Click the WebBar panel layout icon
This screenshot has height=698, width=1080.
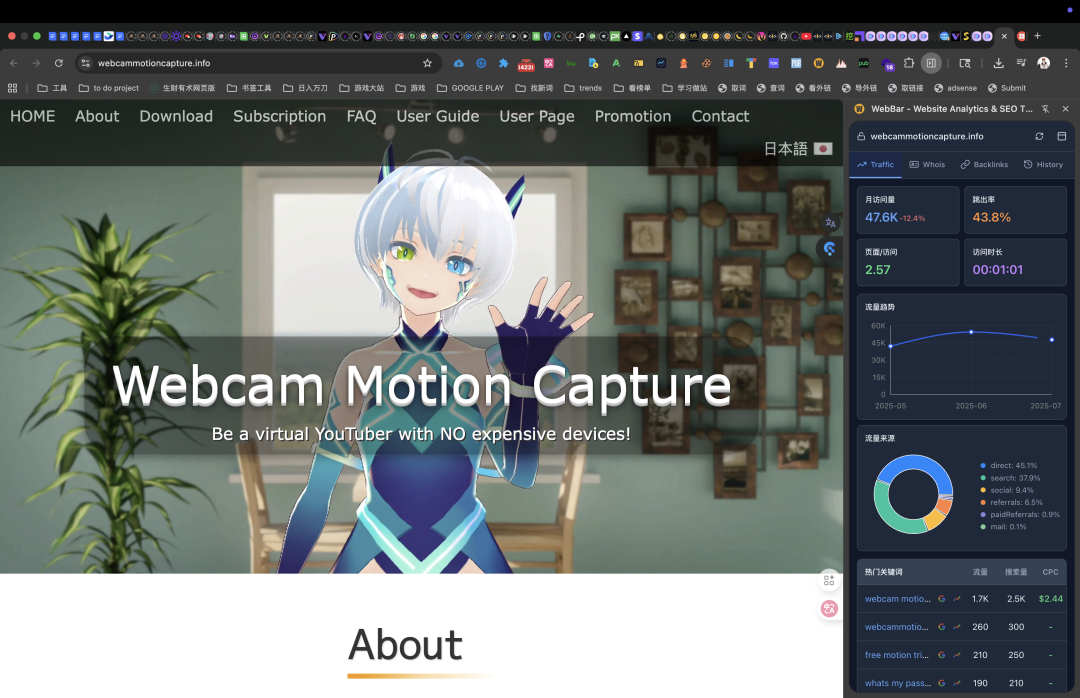tap(1061, 136)
